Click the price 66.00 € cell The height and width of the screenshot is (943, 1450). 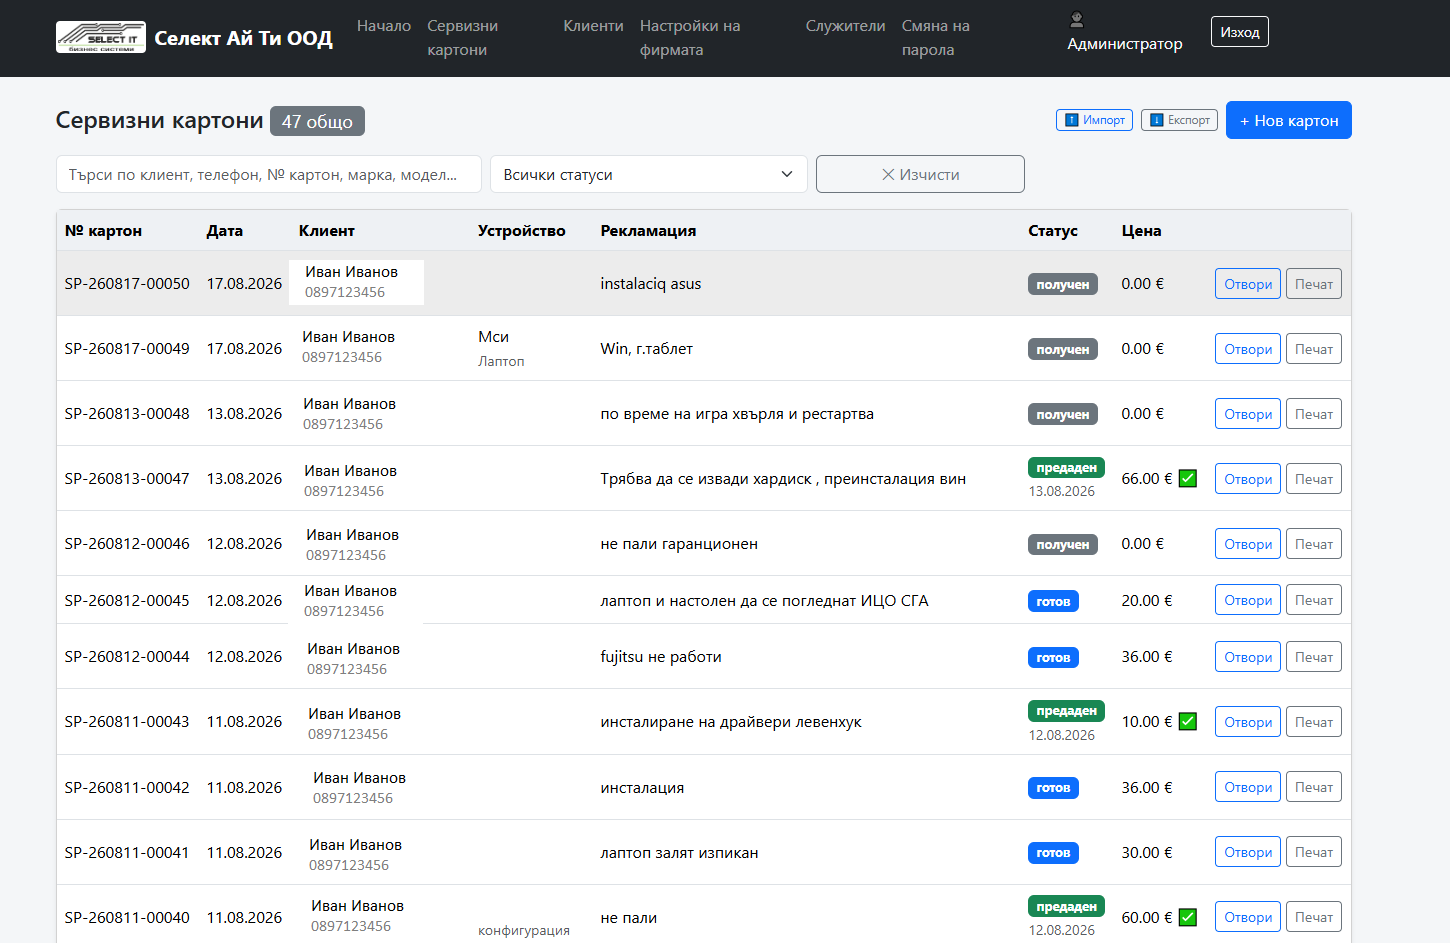coord(1146,478)
